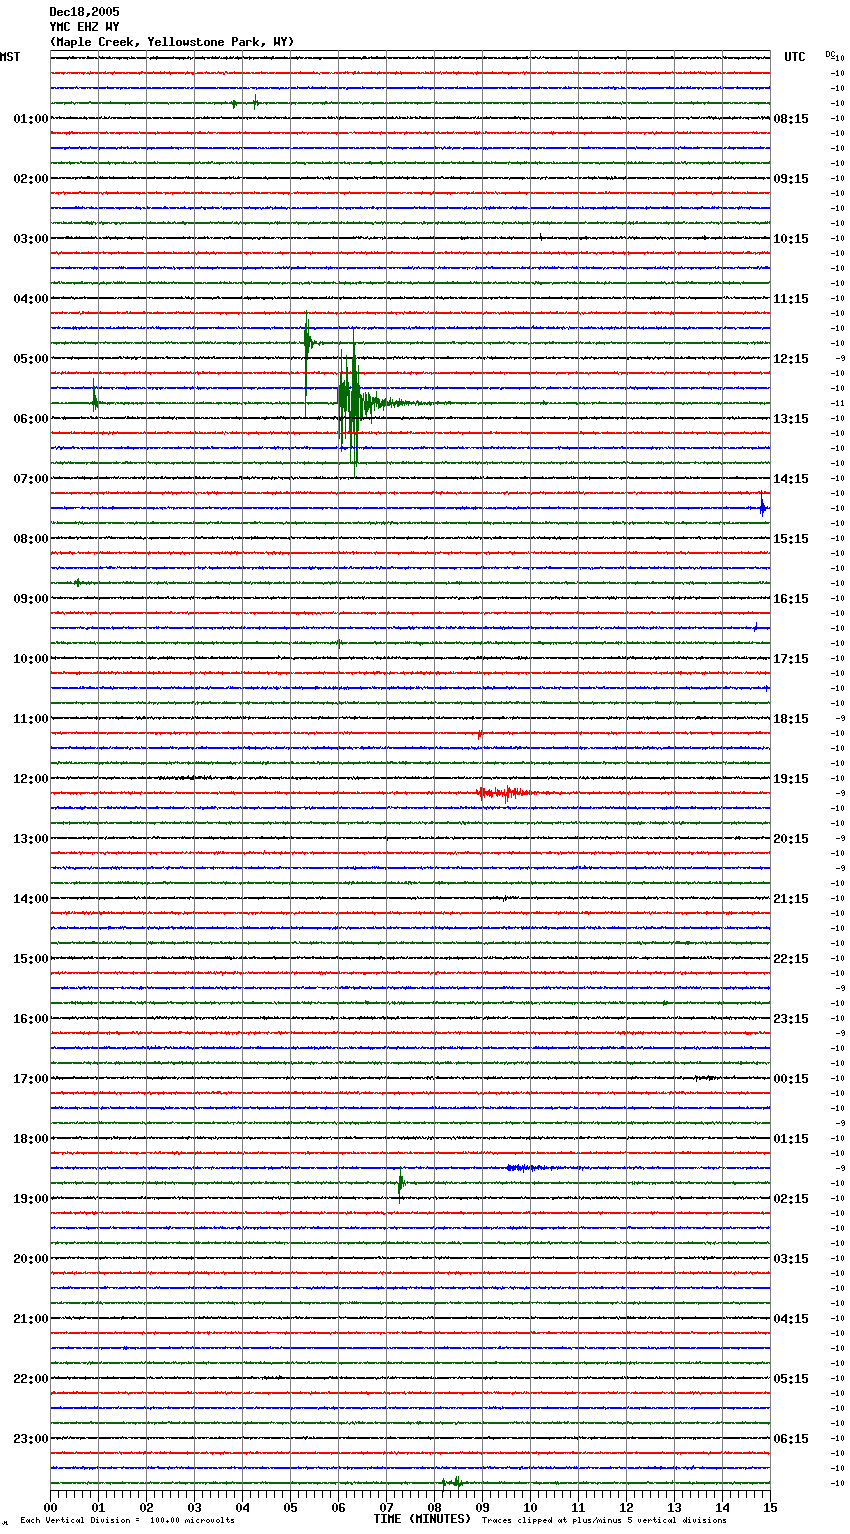The width and height of the screenshot is (850, 1534).
Task: Click the green spike just before 19:00
Action: pos(401,1183)
